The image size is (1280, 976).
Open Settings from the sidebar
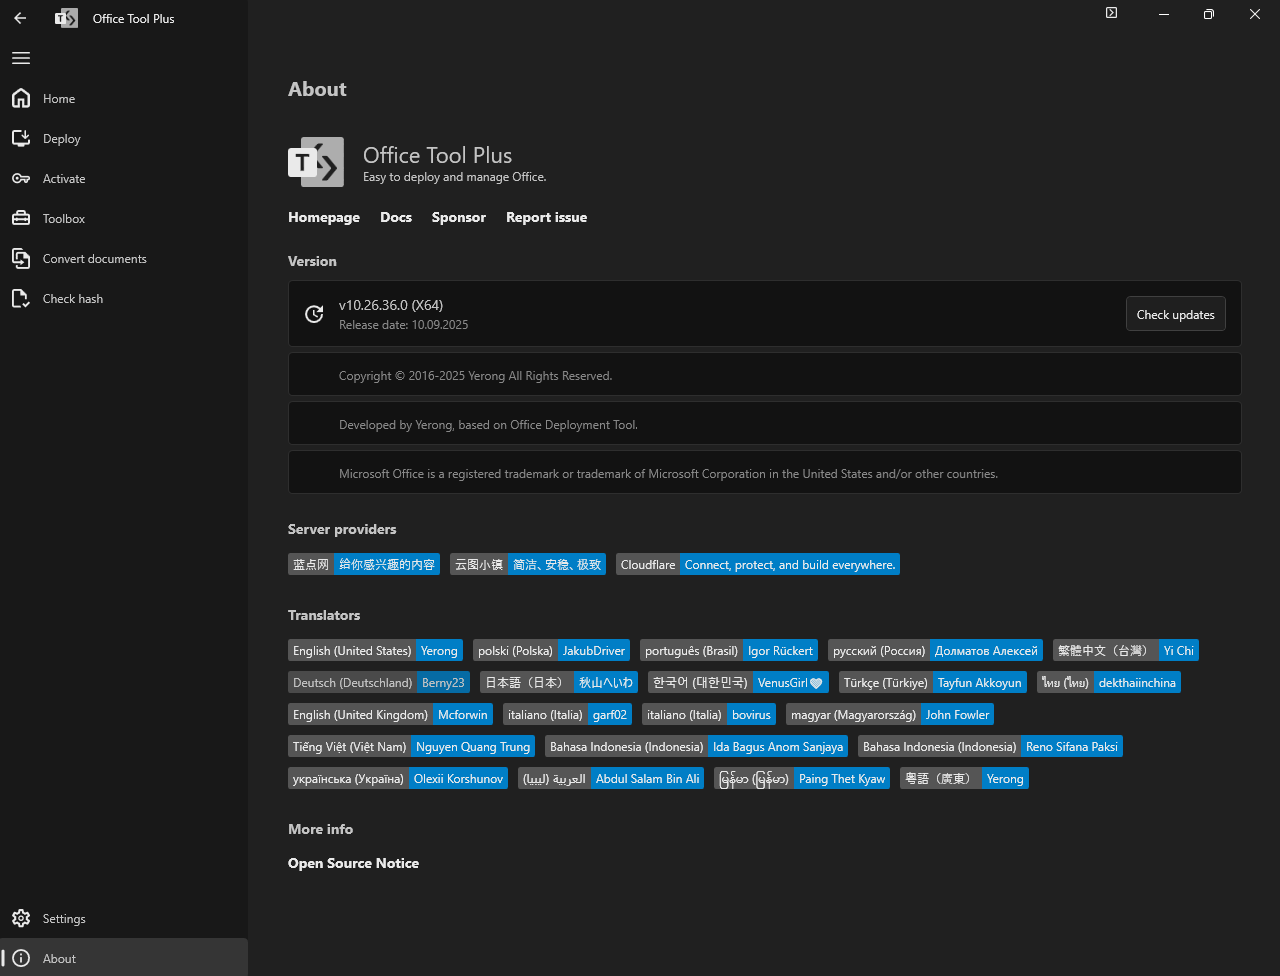pyautogui.click(x=124, y=918)
